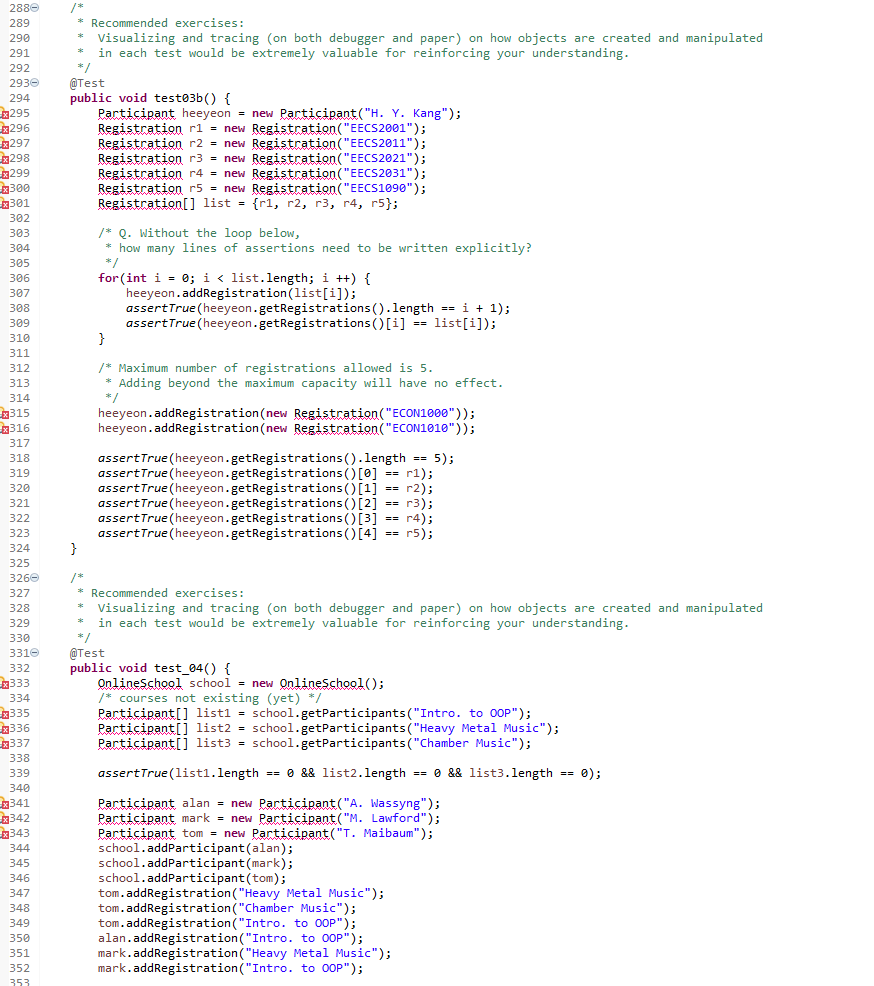874x986 pixels.
Task: Click the error marker next to line 301
Action: click(x=7, y=203)
